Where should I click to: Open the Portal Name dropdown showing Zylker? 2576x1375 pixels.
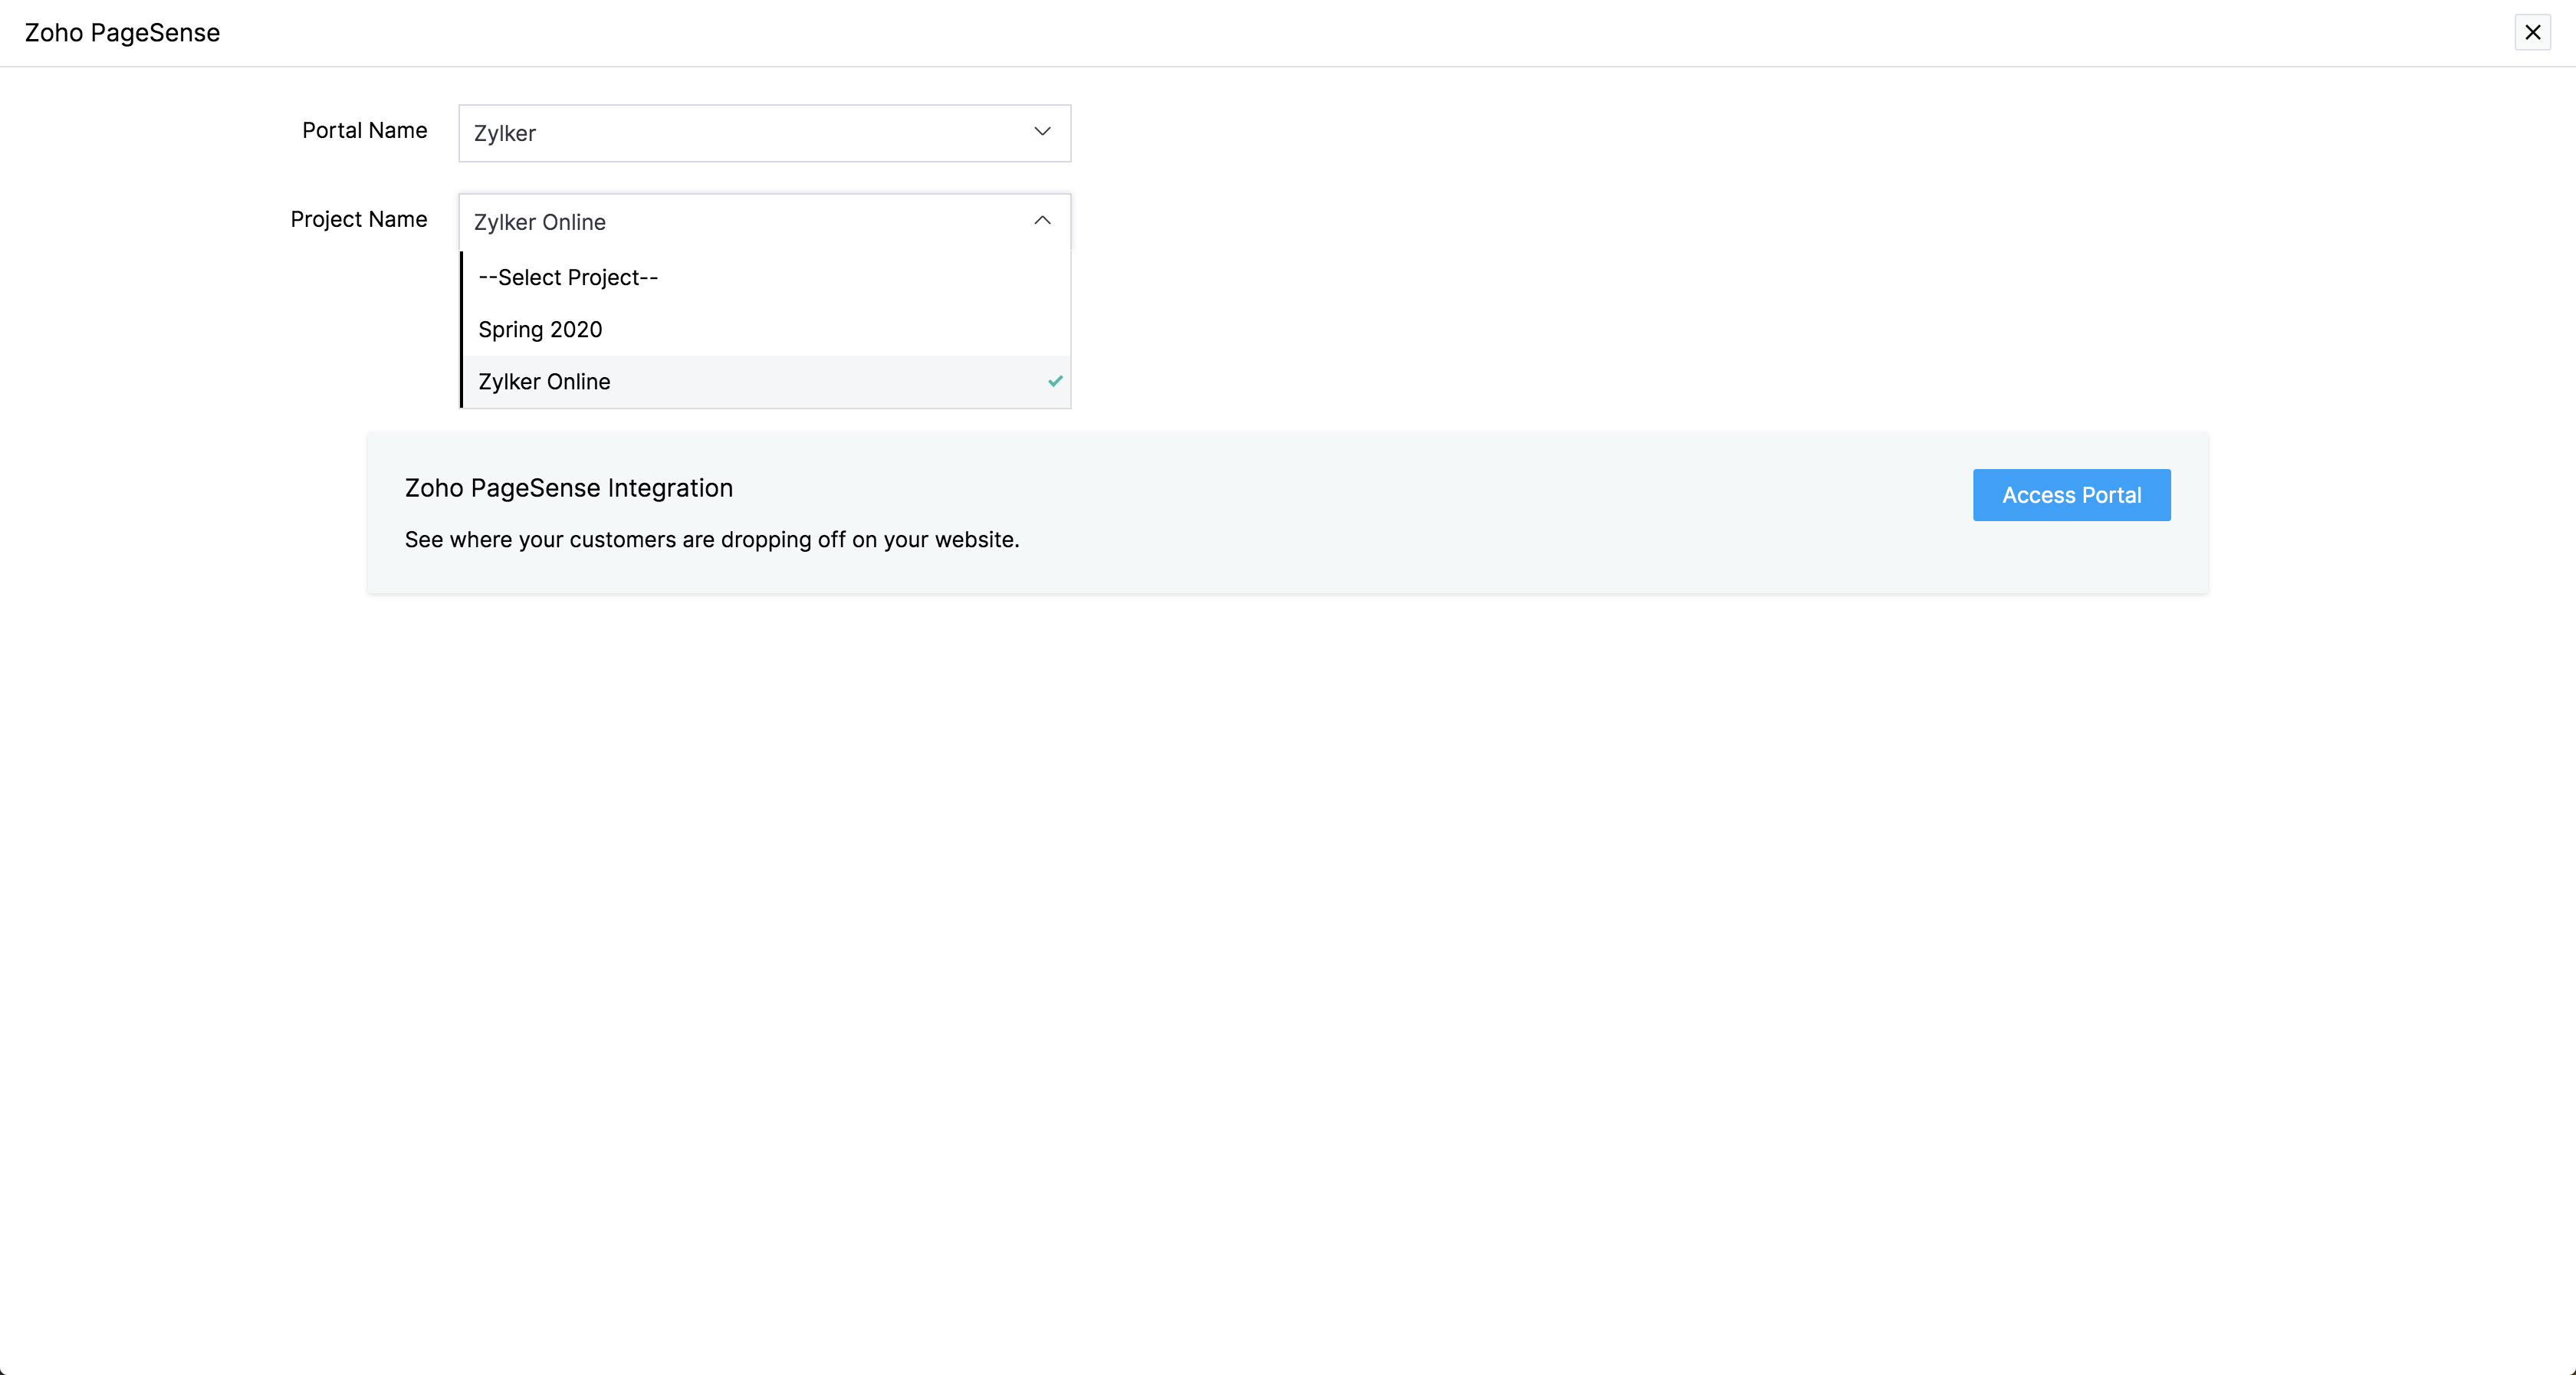(x=764, y=133)
